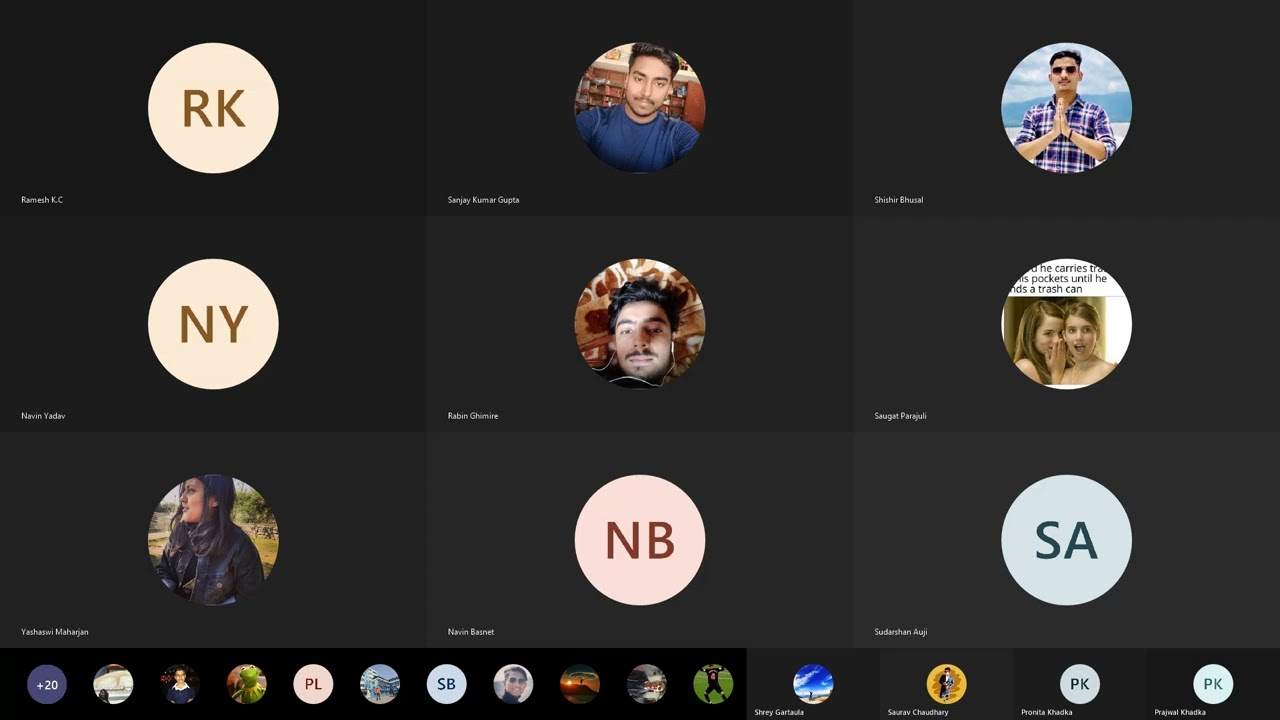
Task: Click the name label Ramesh K.C
Action: click(42, 200)
